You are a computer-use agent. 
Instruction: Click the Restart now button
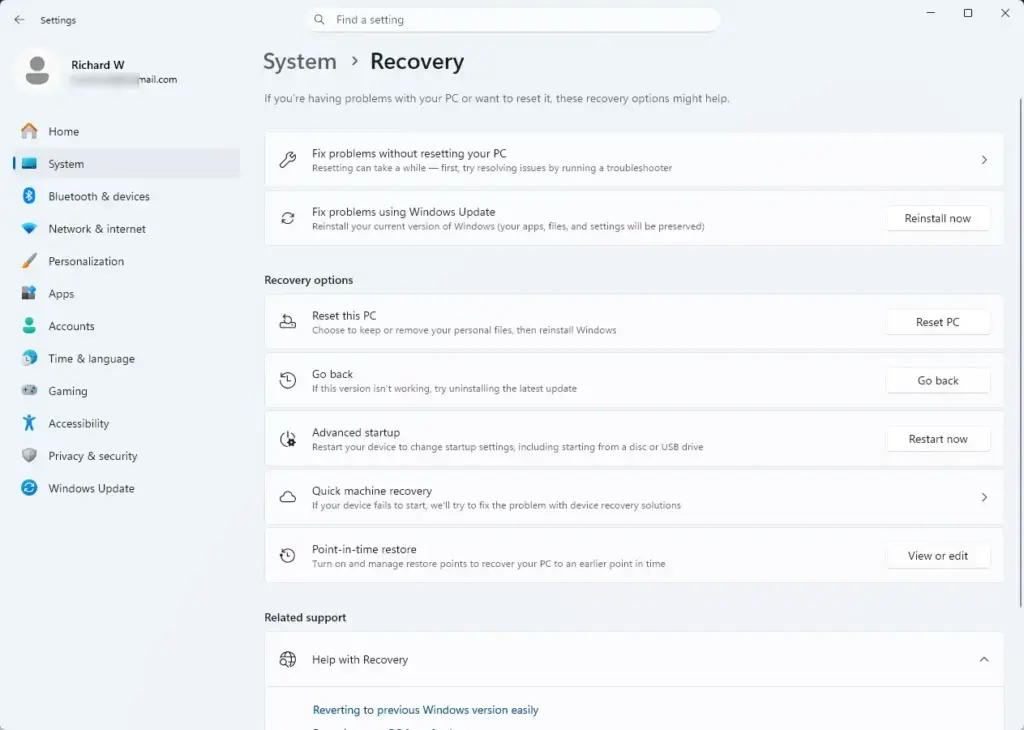tap(937, 439)
